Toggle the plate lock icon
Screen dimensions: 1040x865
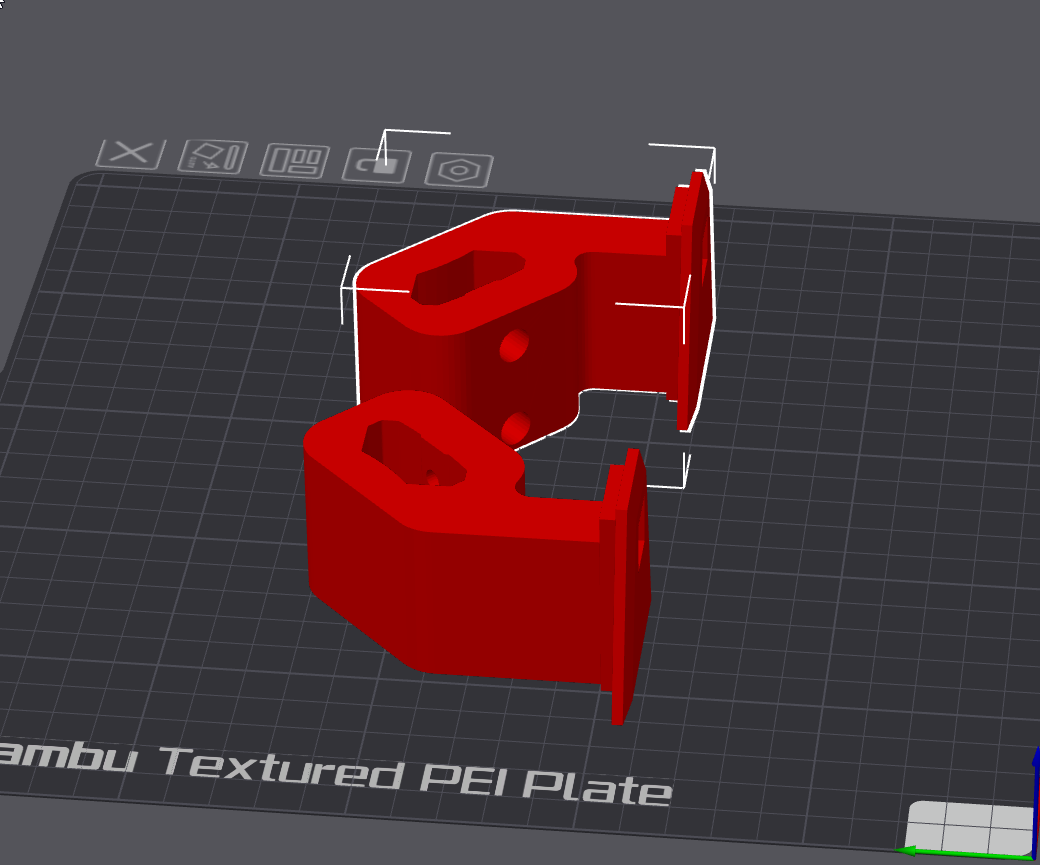(x=377, y=165)
